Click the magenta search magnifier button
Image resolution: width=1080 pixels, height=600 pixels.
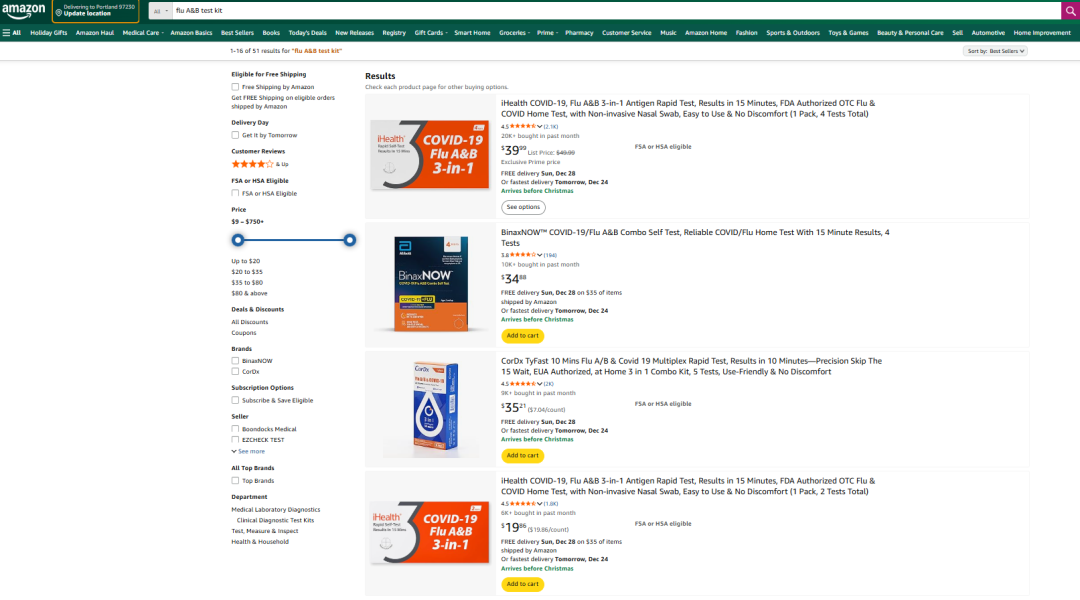click(x=1069, y=10)
